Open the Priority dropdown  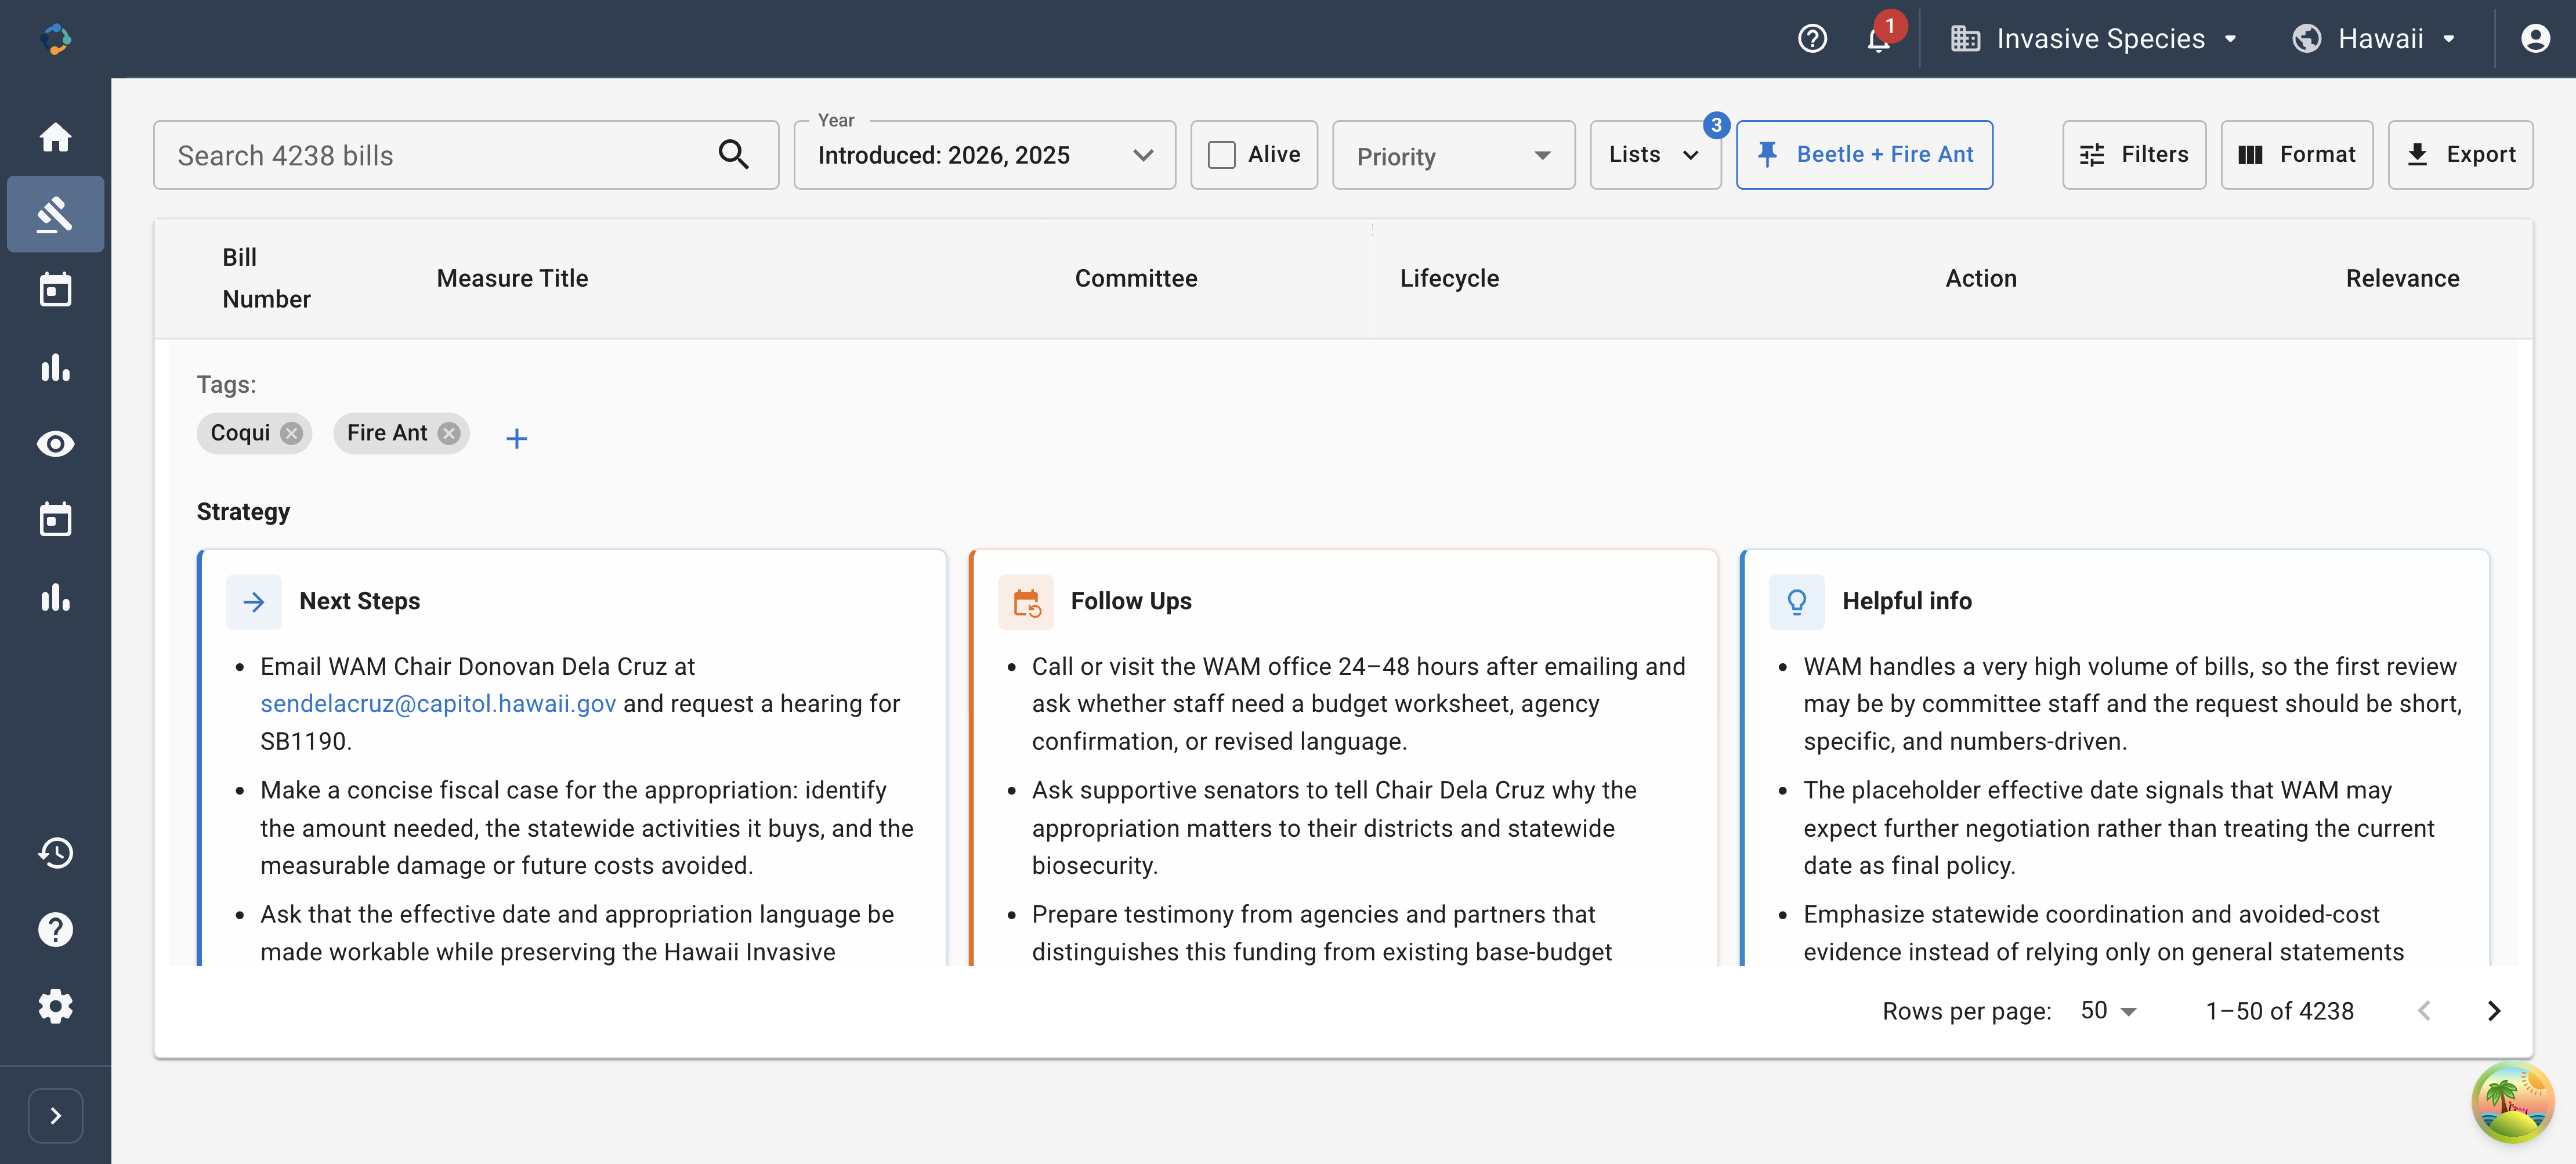tap(1453, 155)
